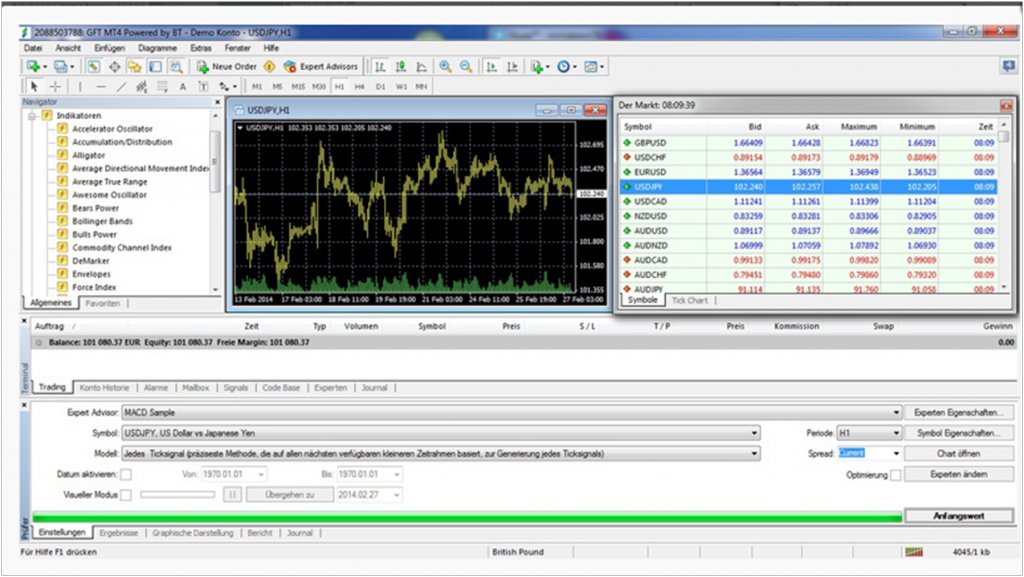Select the H4 timeframe toggle
This screenshot has width=1024, height=577.
359,86
